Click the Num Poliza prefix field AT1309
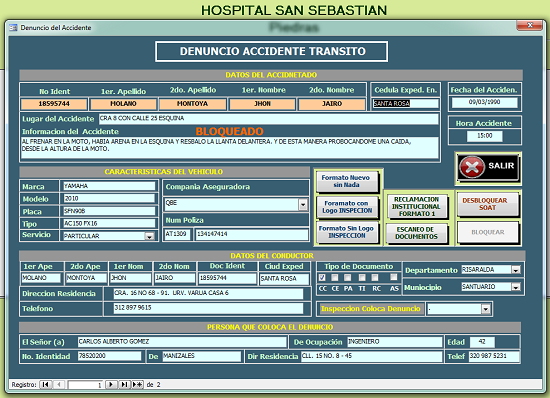 click(x=177, y=234)
